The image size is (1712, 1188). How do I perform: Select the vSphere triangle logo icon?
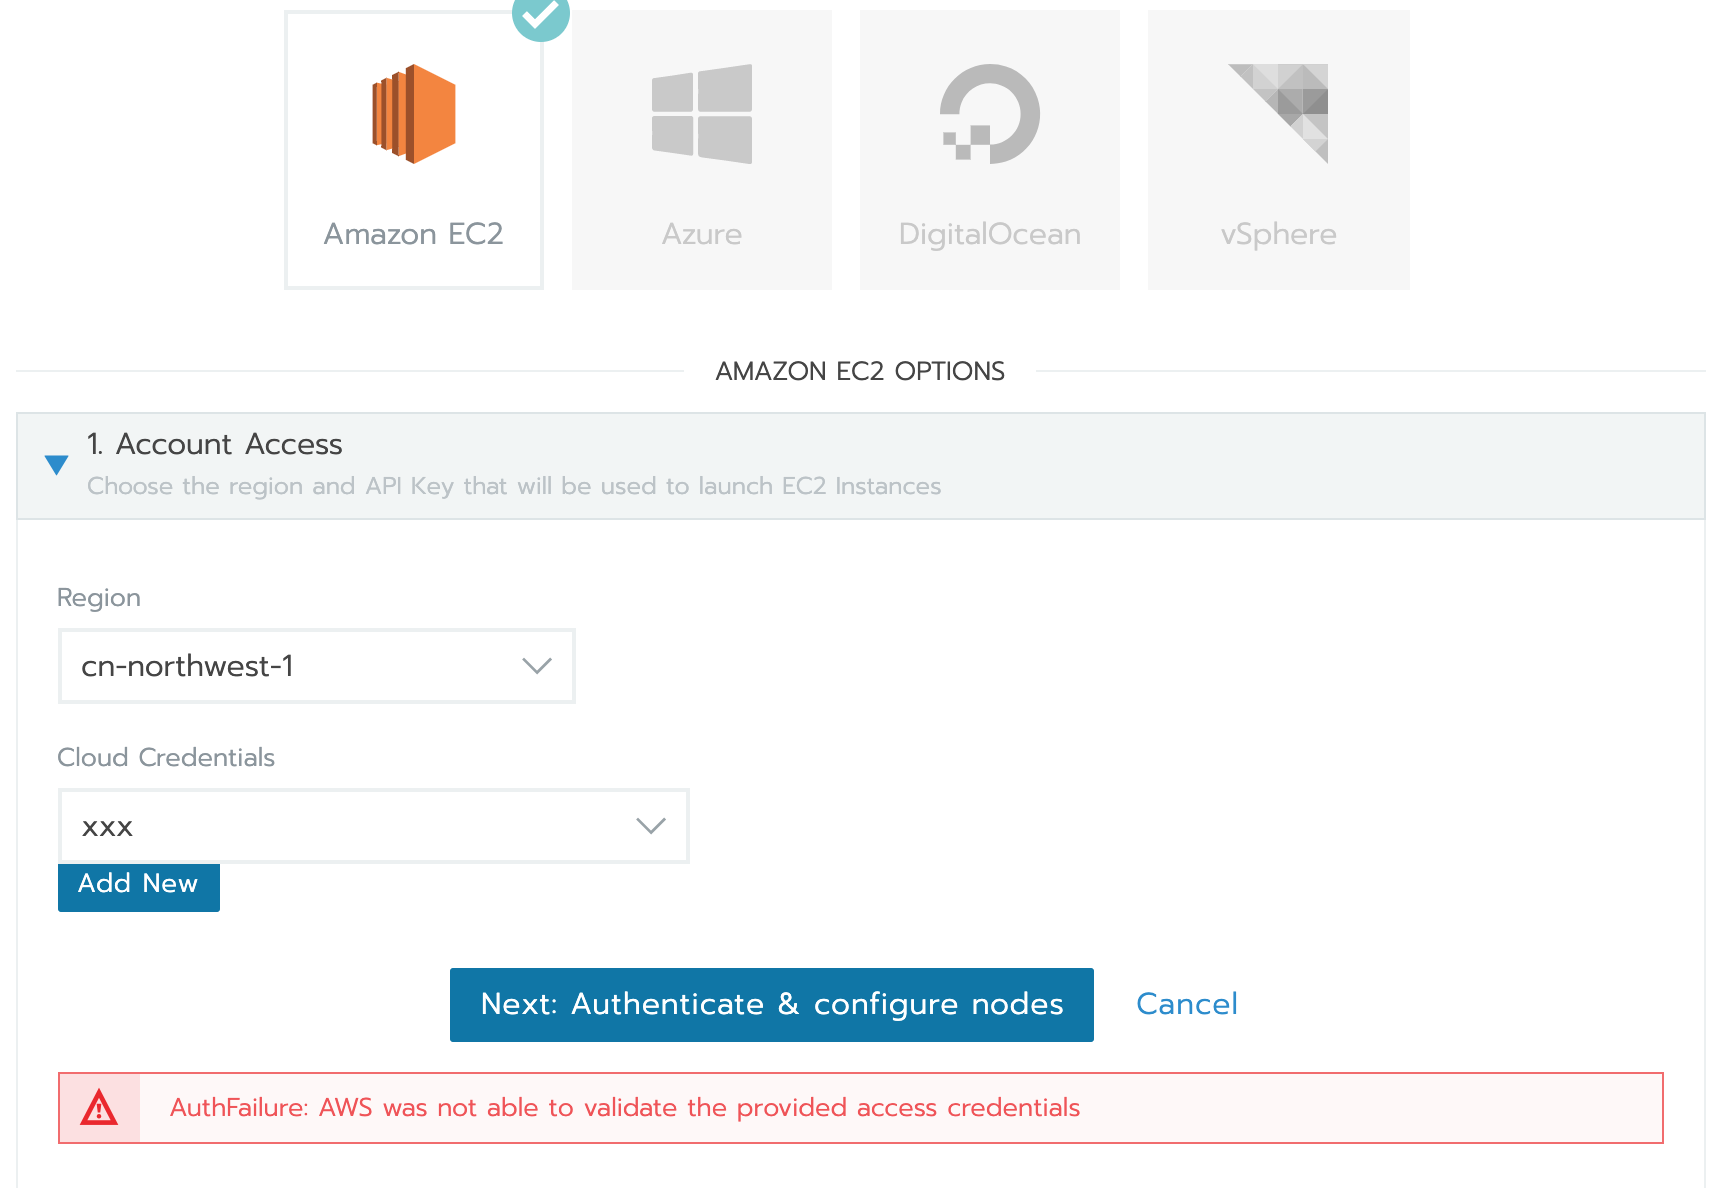pyautogui.click(x=1278, y=110)
